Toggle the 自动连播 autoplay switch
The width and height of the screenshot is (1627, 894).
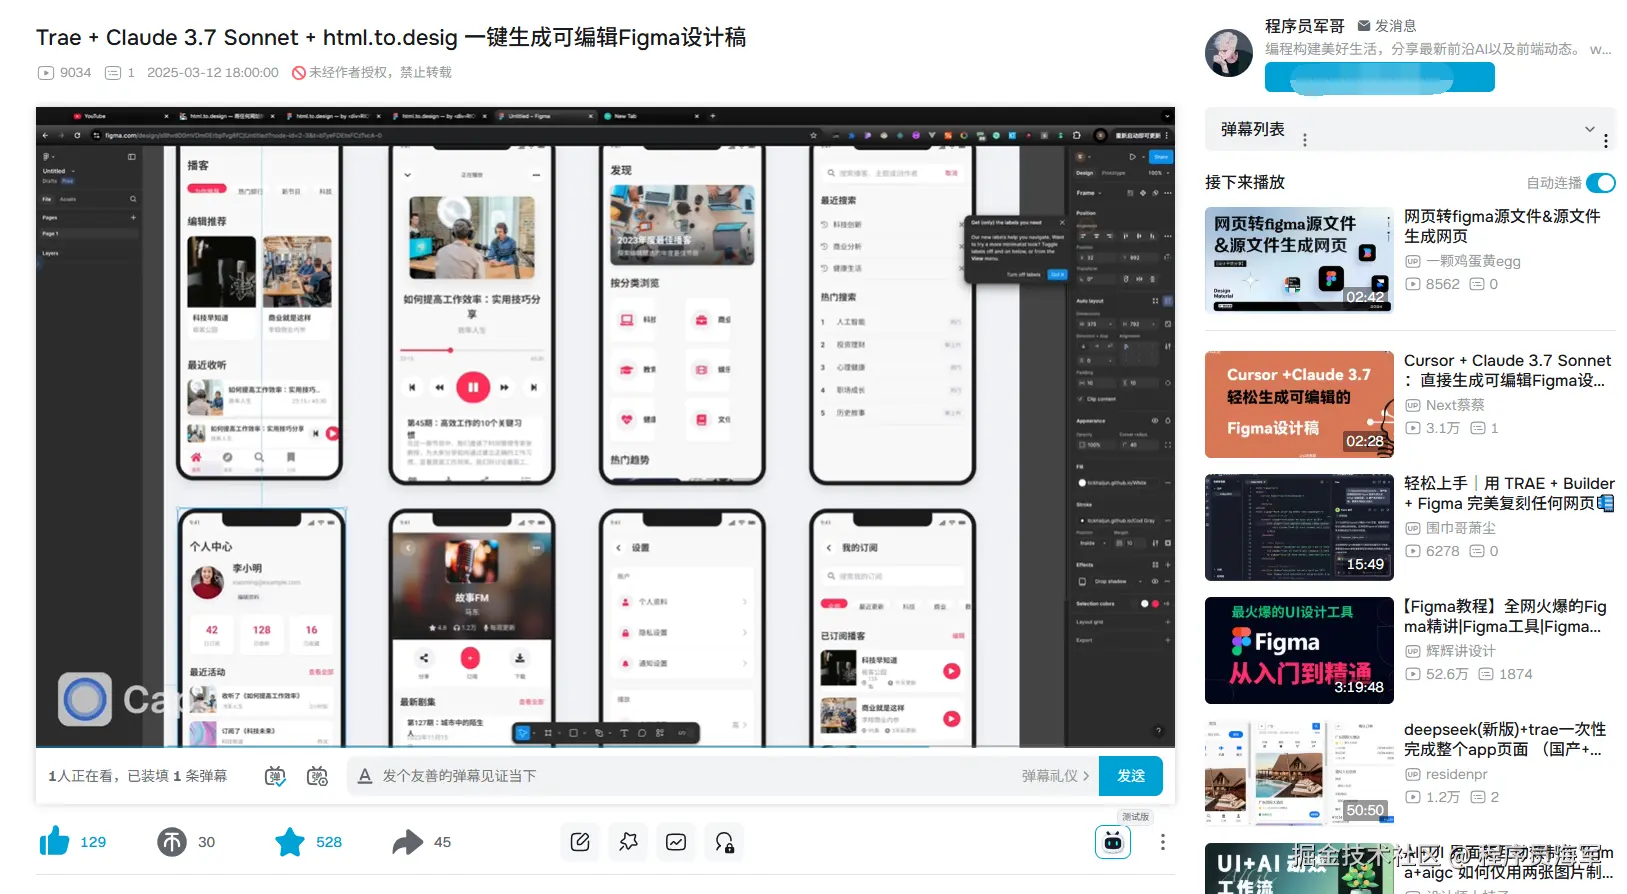pos(1600,183)
